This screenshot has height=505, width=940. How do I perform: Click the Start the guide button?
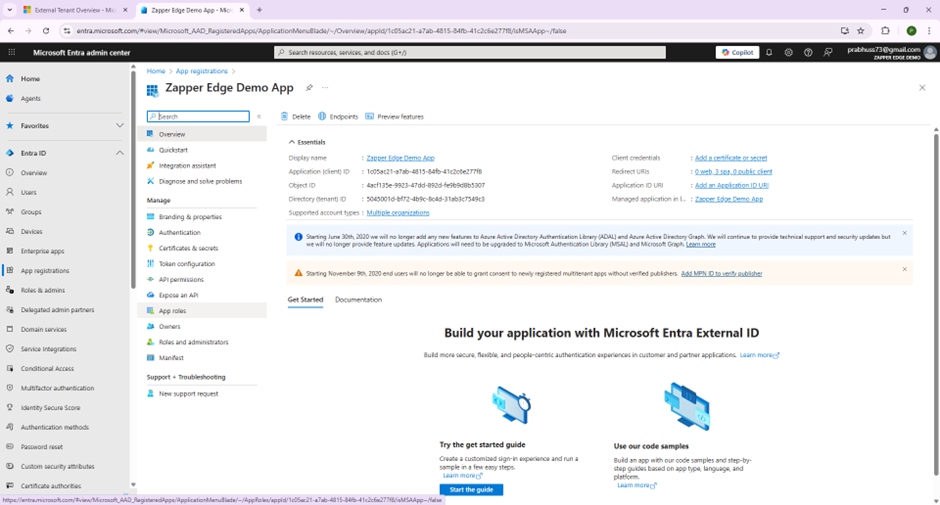pos(471,489)
